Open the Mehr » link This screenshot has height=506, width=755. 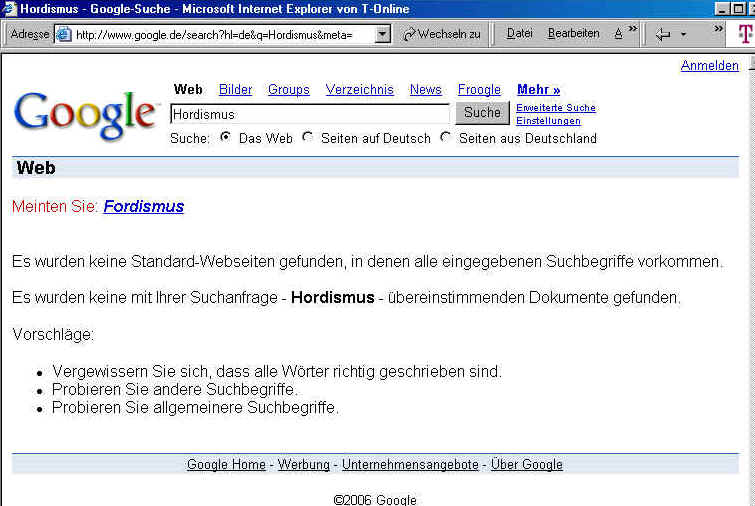click(x=538, y=90)
